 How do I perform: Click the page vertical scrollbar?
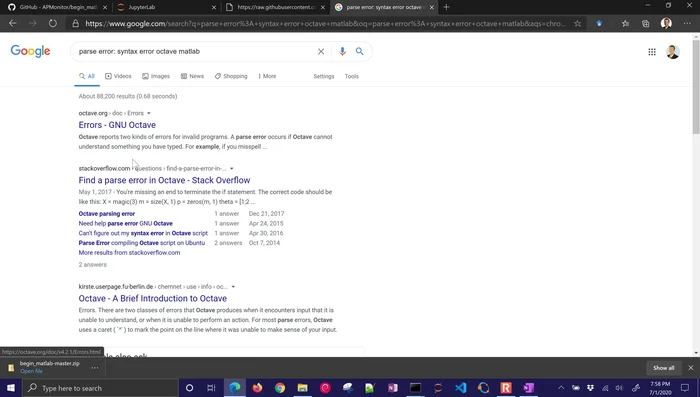pos(696,87)
